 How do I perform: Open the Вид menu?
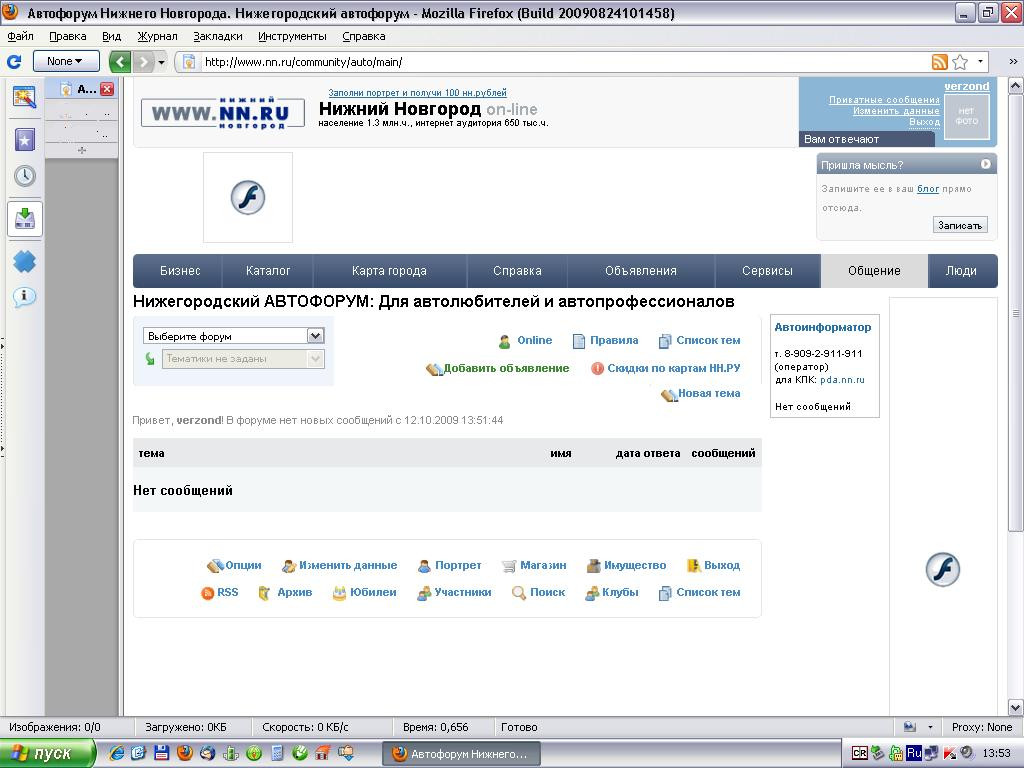point(112,37)
